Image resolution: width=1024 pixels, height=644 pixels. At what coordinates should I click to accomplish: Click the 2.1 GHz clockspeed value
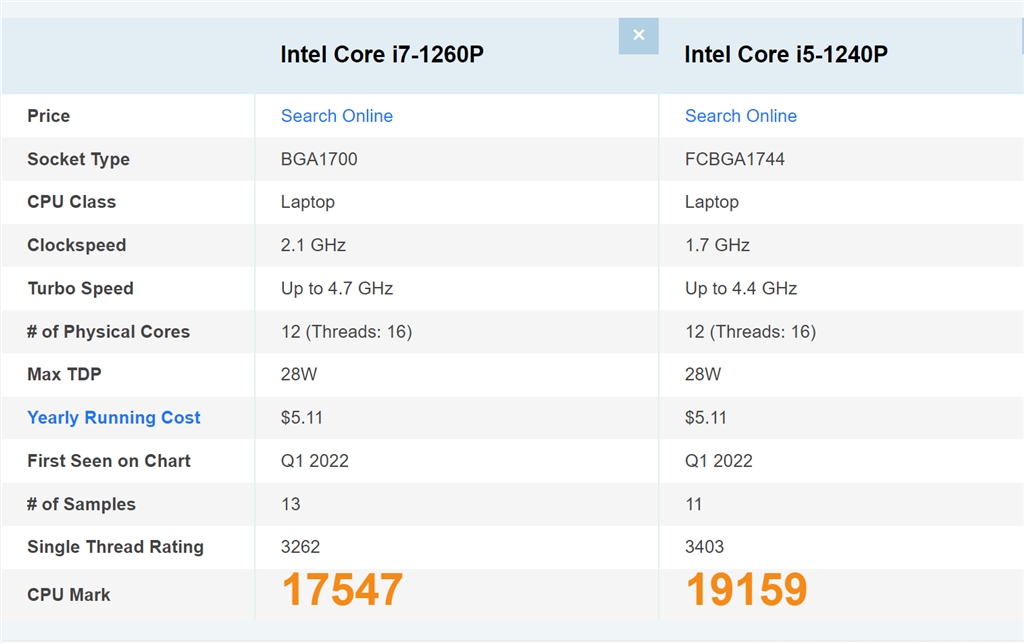click(313, 245)
